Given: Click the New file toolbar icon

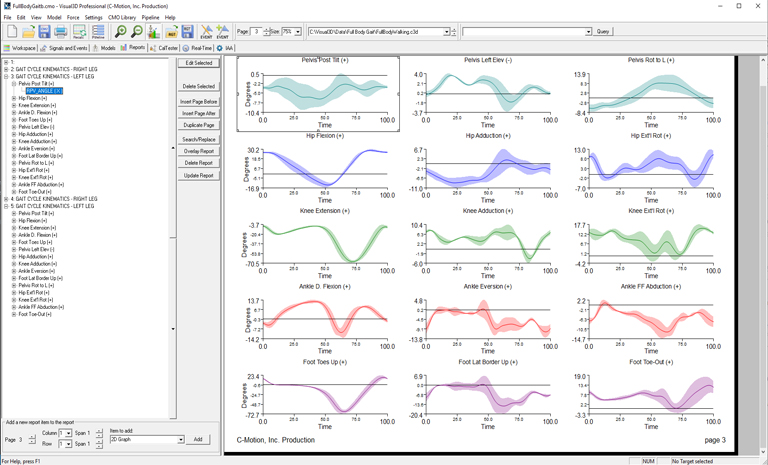Looking at the screenshot, I should [x=12, y=32].
